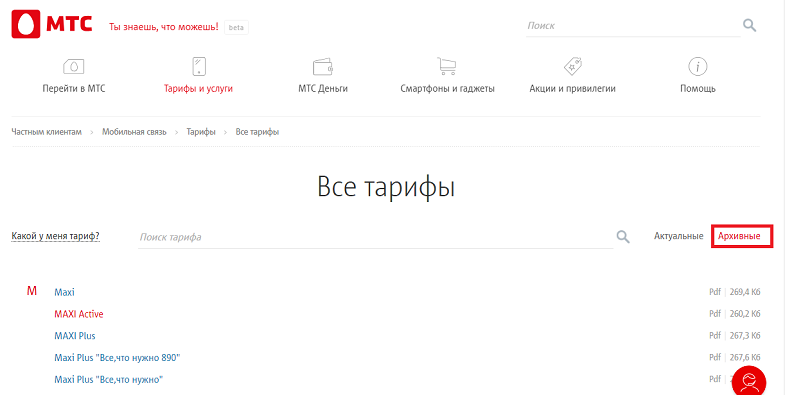
Task: Click the Мобильная связь breadcrumb
Action: pyautogui.click(x=134, y=132)
